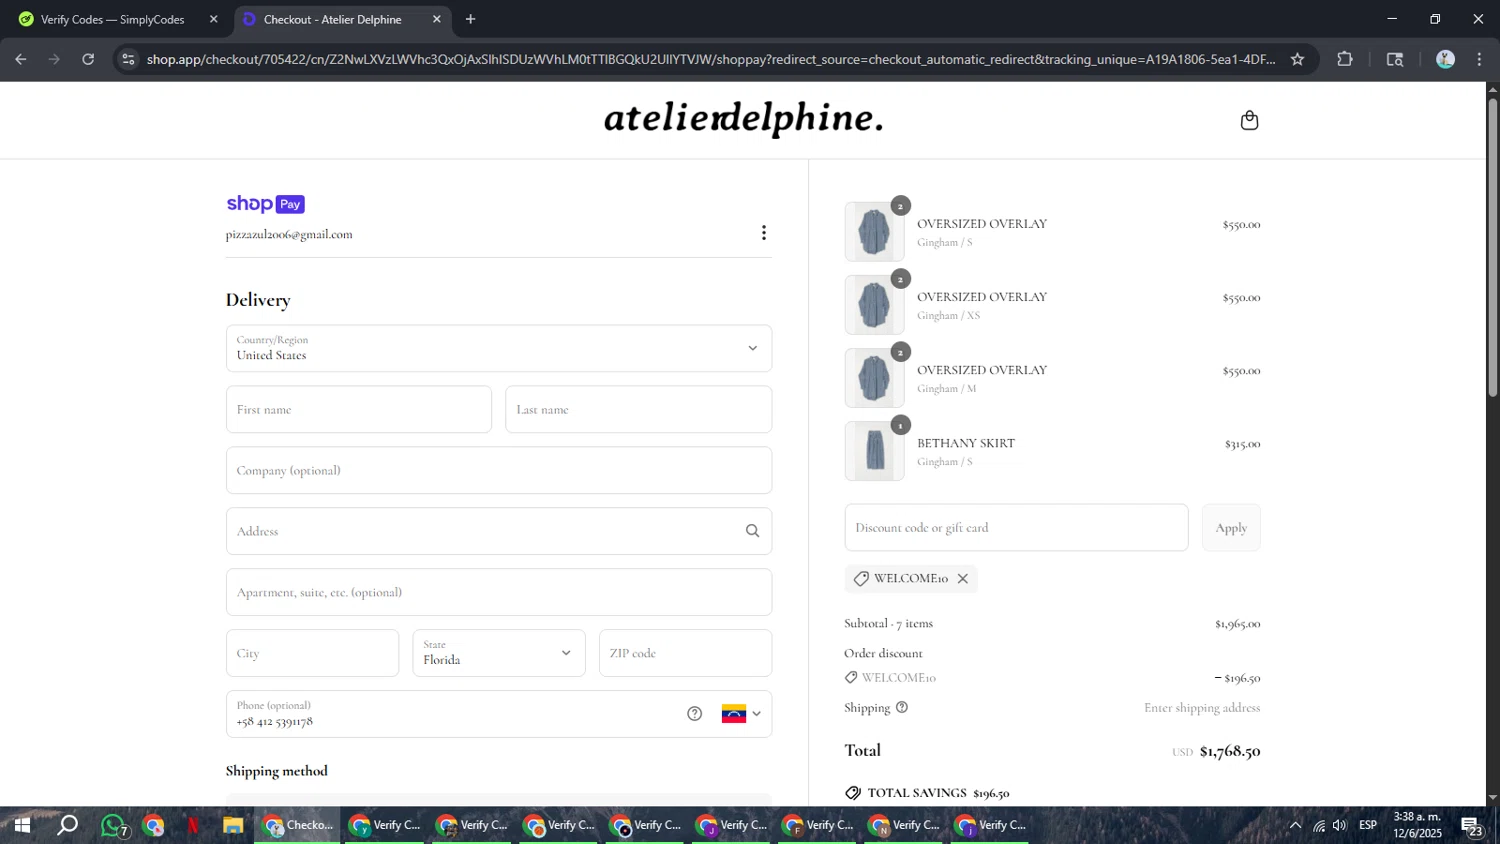
Task: Open Windows taskbar search
Action: pos(67,825)
